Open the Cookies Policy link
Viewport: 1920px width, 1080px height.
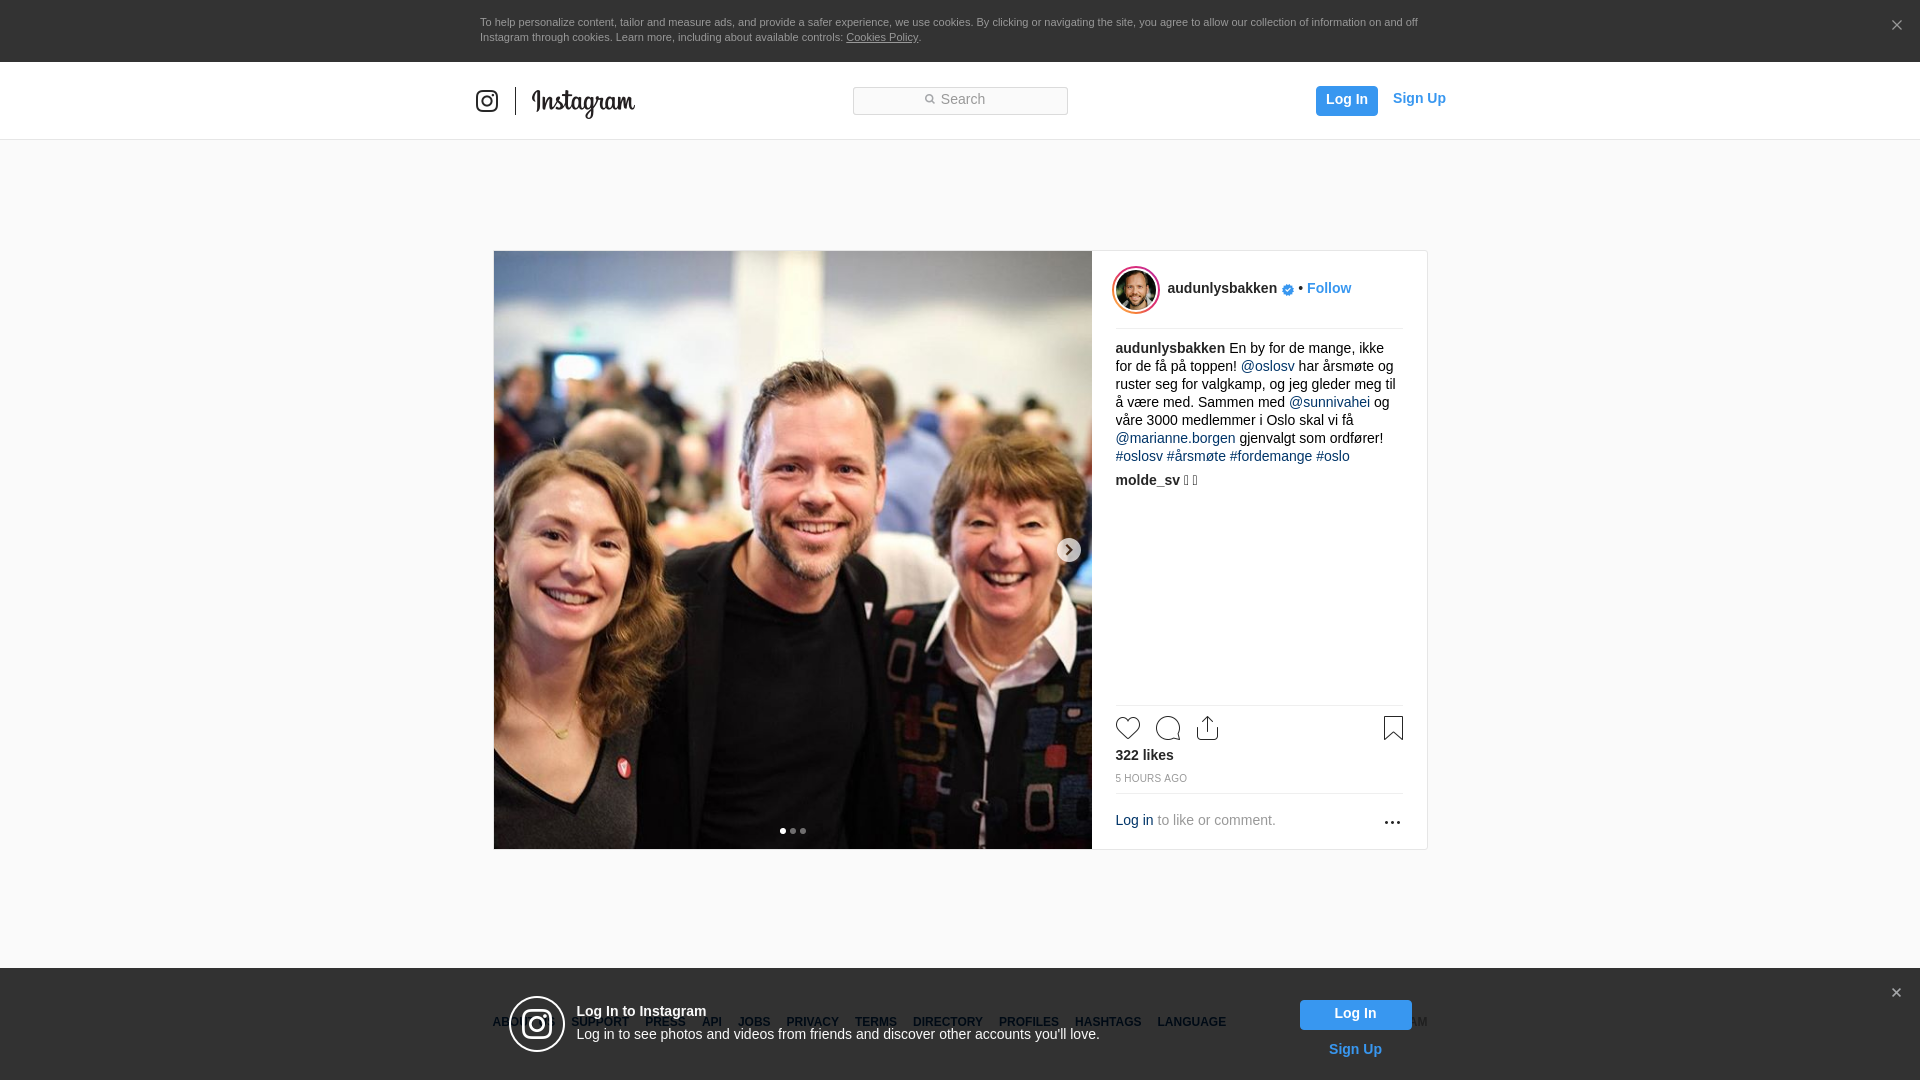(882, 37)
